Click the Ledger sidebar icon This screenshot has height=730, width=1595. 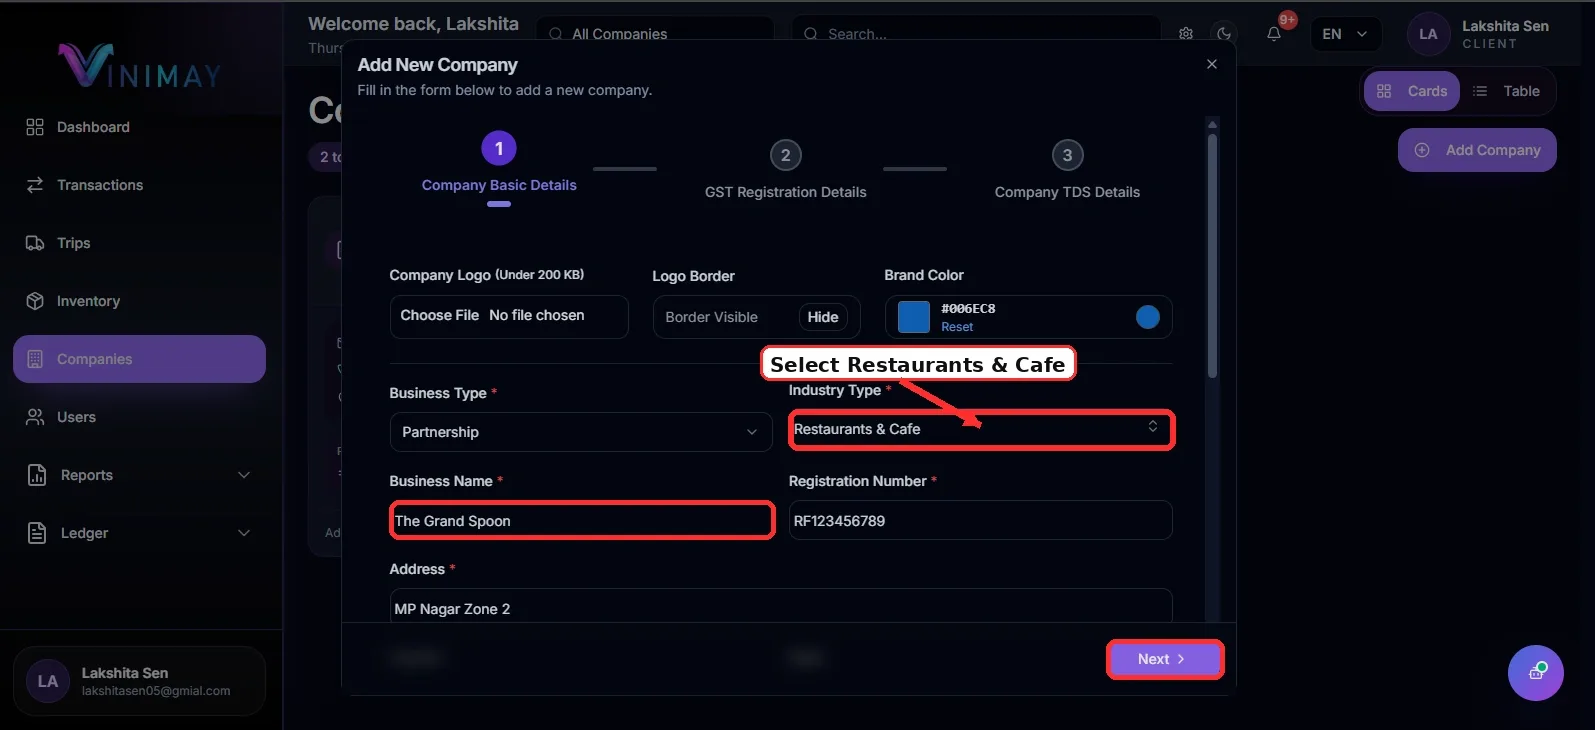tap(37, 533)
